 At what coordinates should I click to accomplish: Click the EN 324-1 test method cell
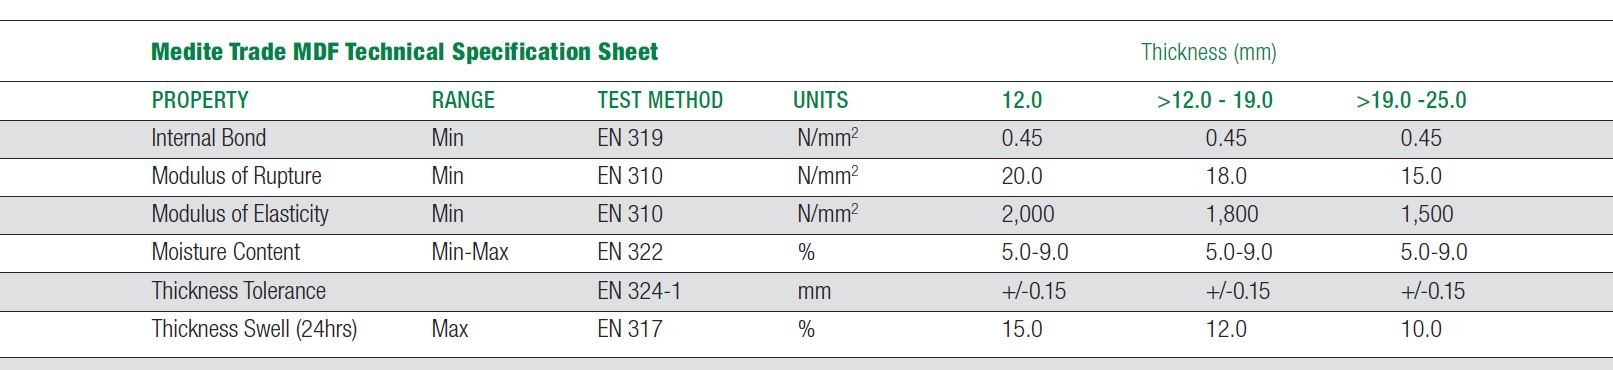(x=639, y=291)
